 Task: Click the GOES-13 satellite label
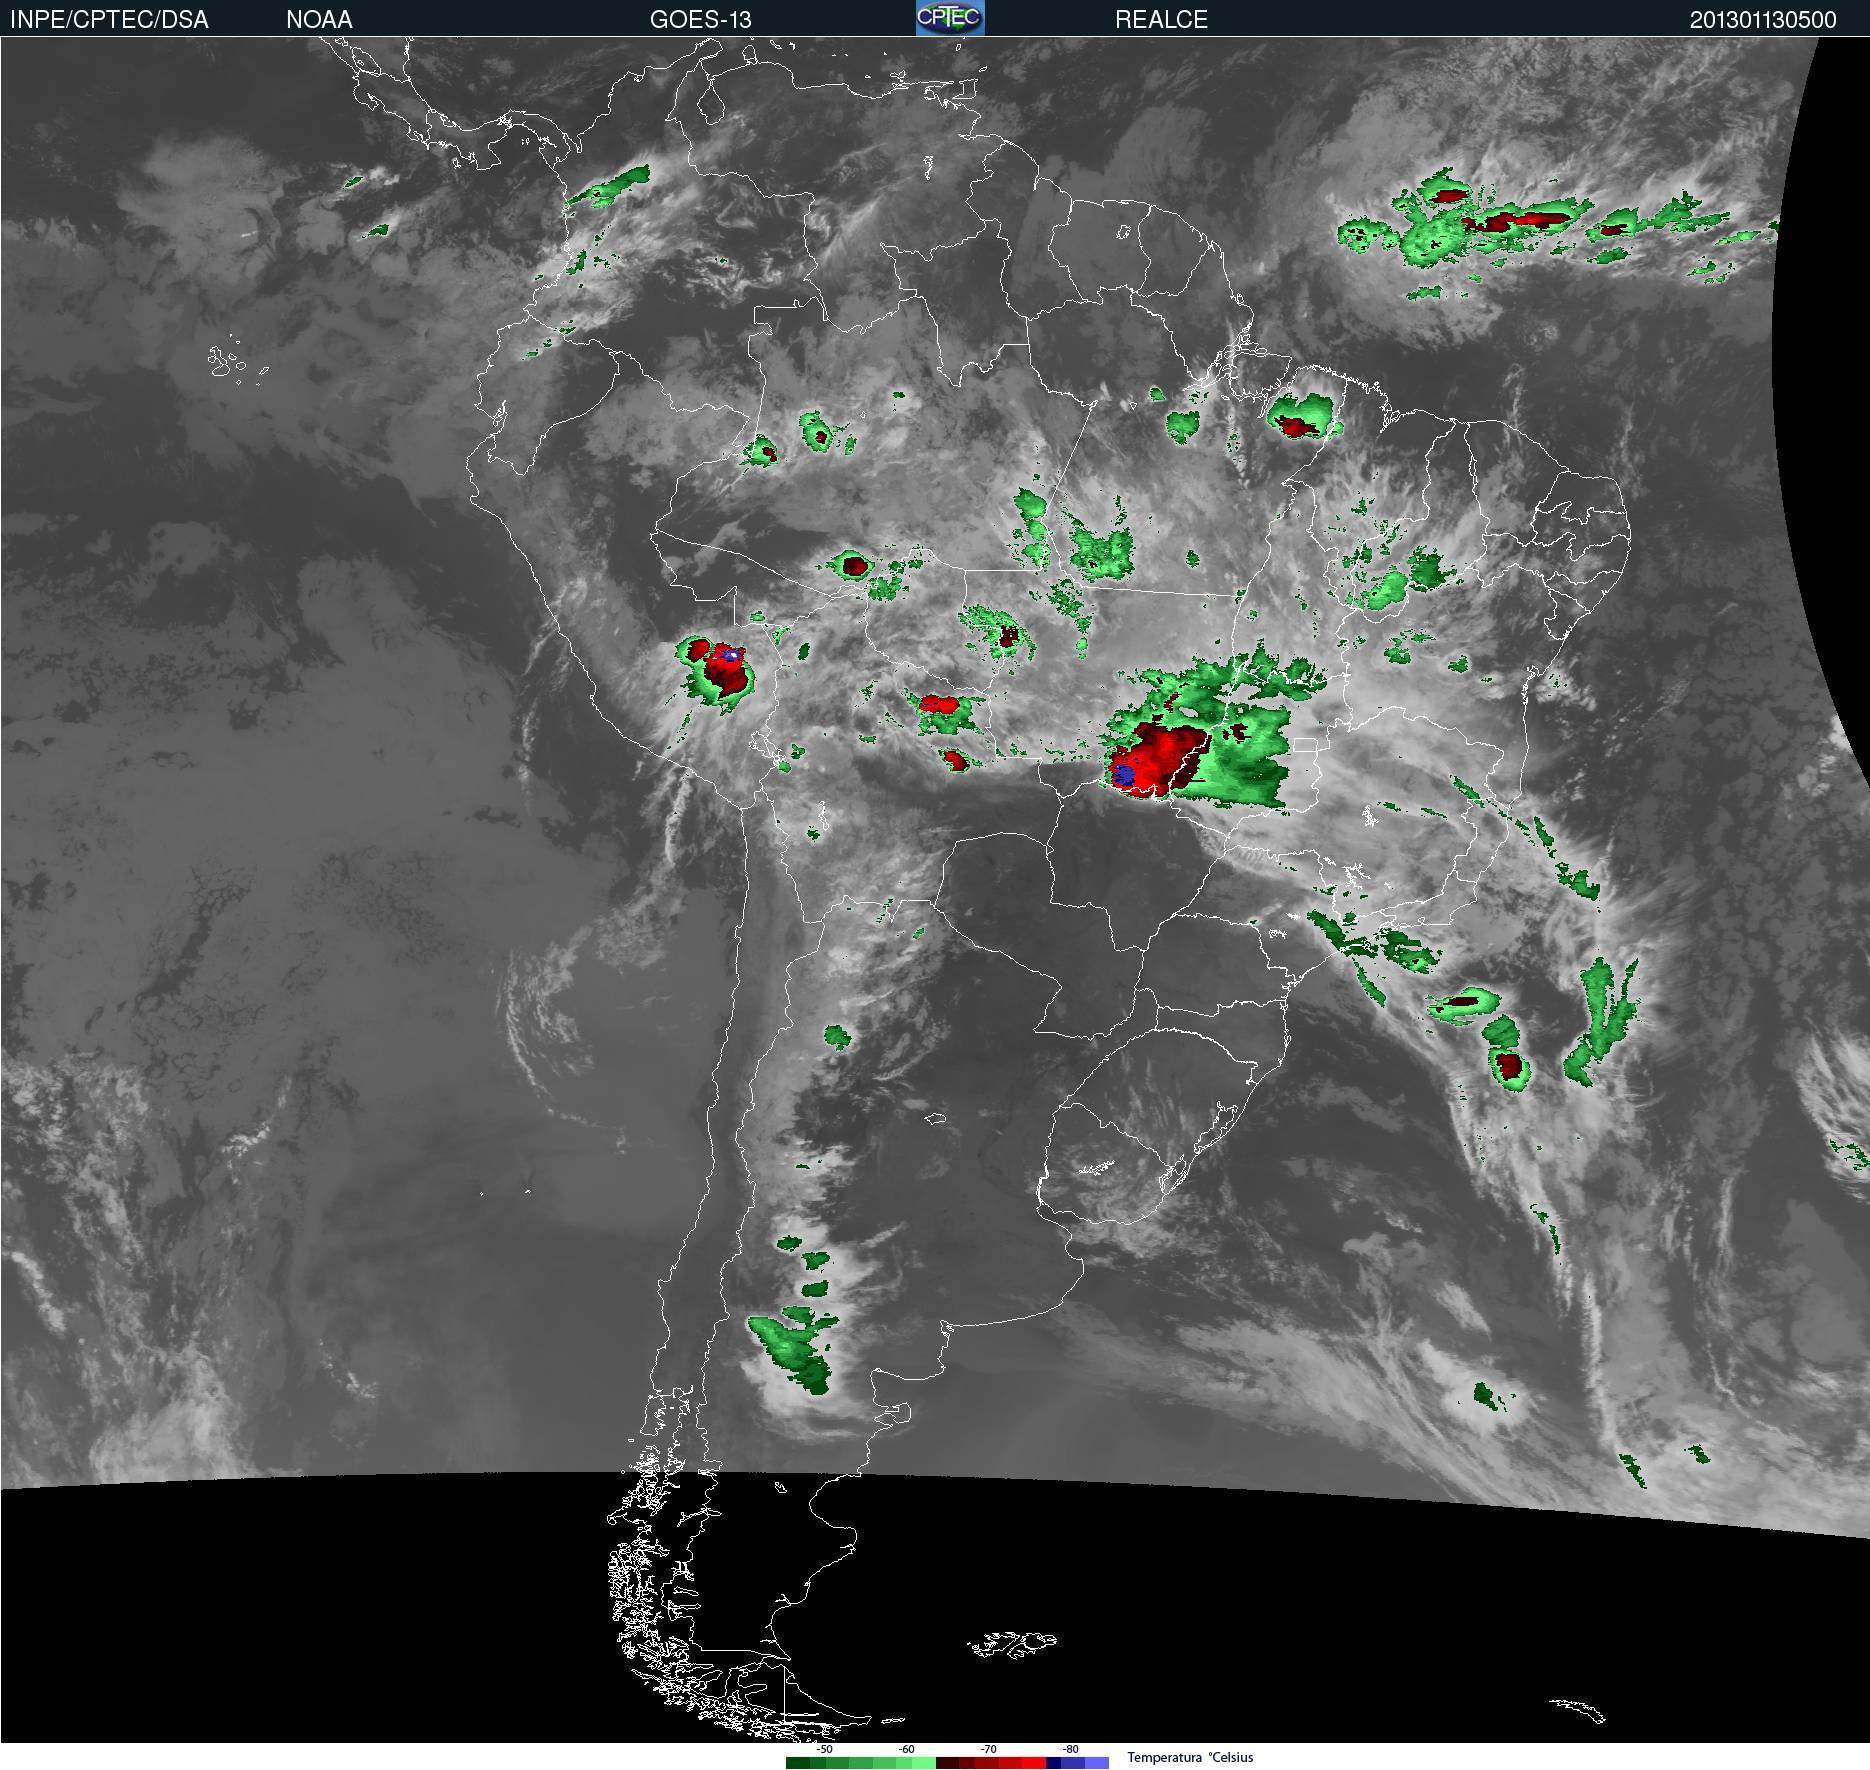700,19
